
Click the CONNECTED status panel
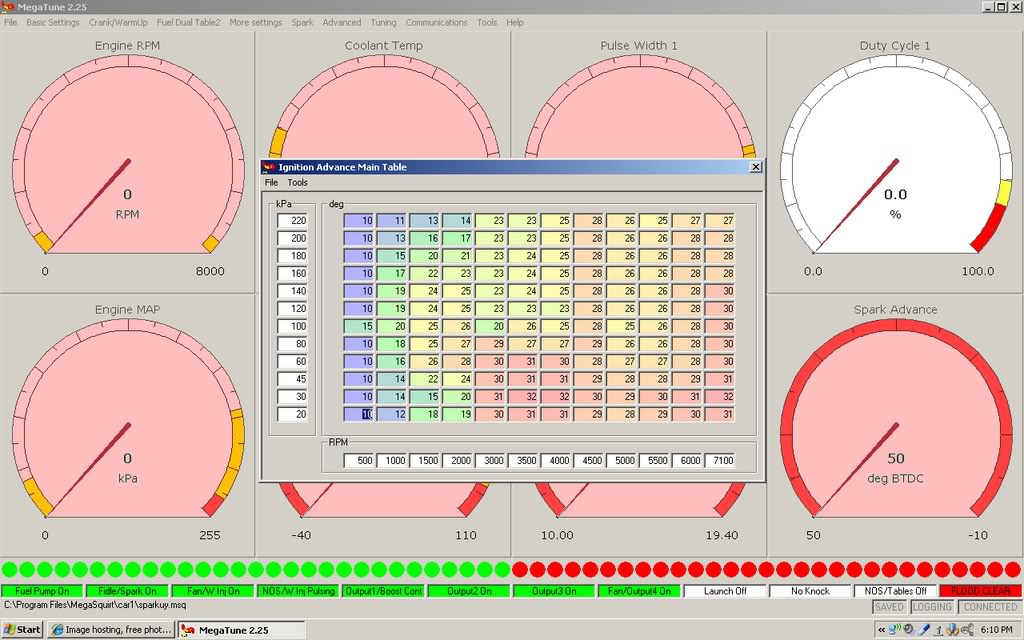(x=990, y=607)
